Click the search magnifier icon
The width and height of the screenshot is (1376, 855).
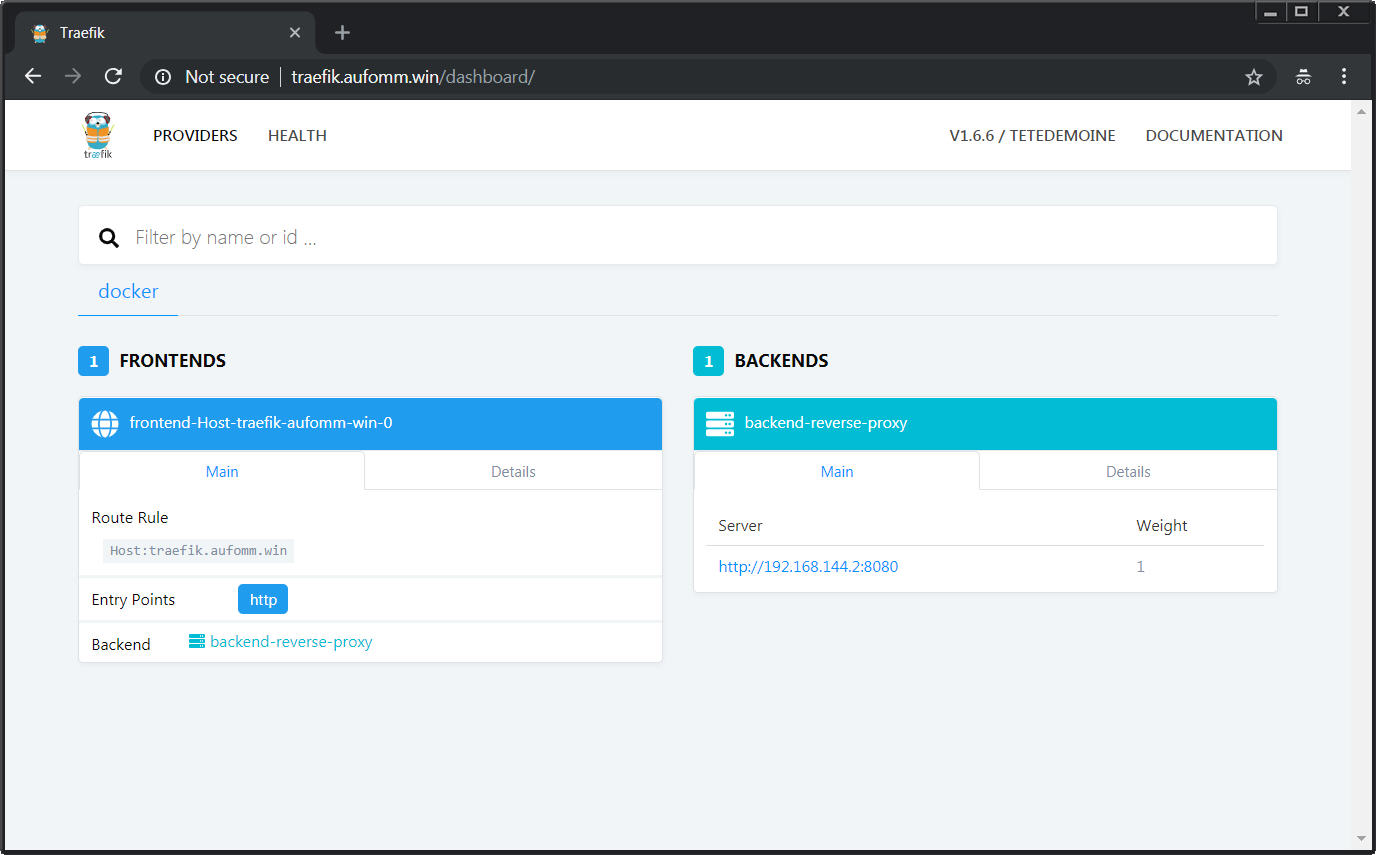tap(109, 237)
